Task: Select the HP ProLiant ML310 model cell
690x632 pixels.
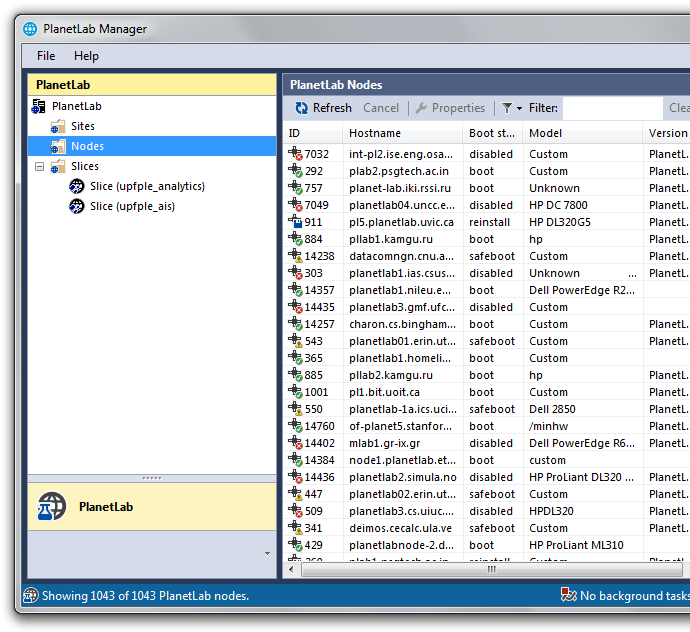Action: (x=576, y=545)
